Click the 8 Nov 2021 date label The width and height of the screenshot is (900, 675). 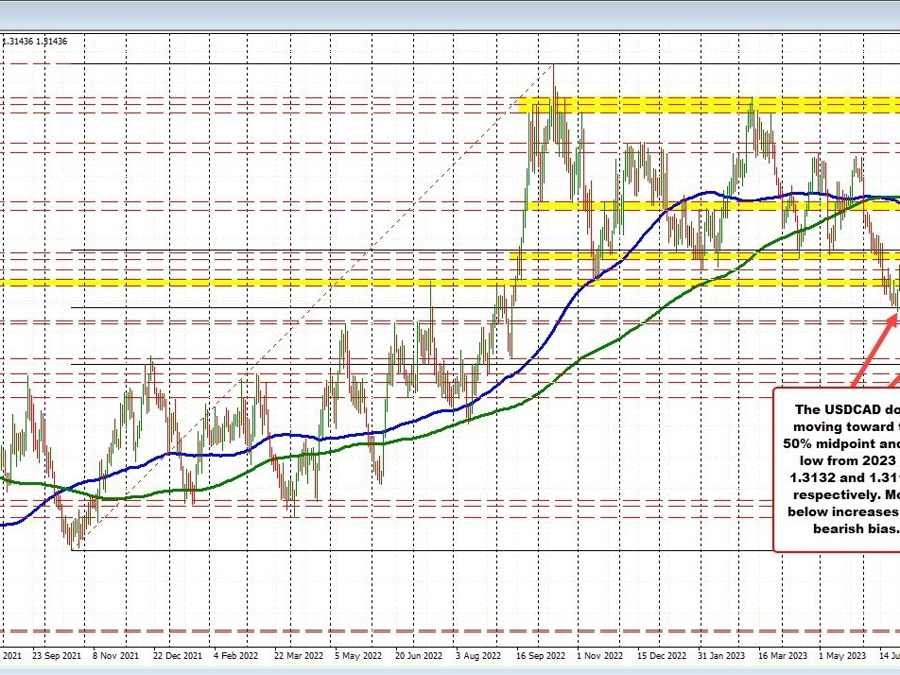[116, 657]
